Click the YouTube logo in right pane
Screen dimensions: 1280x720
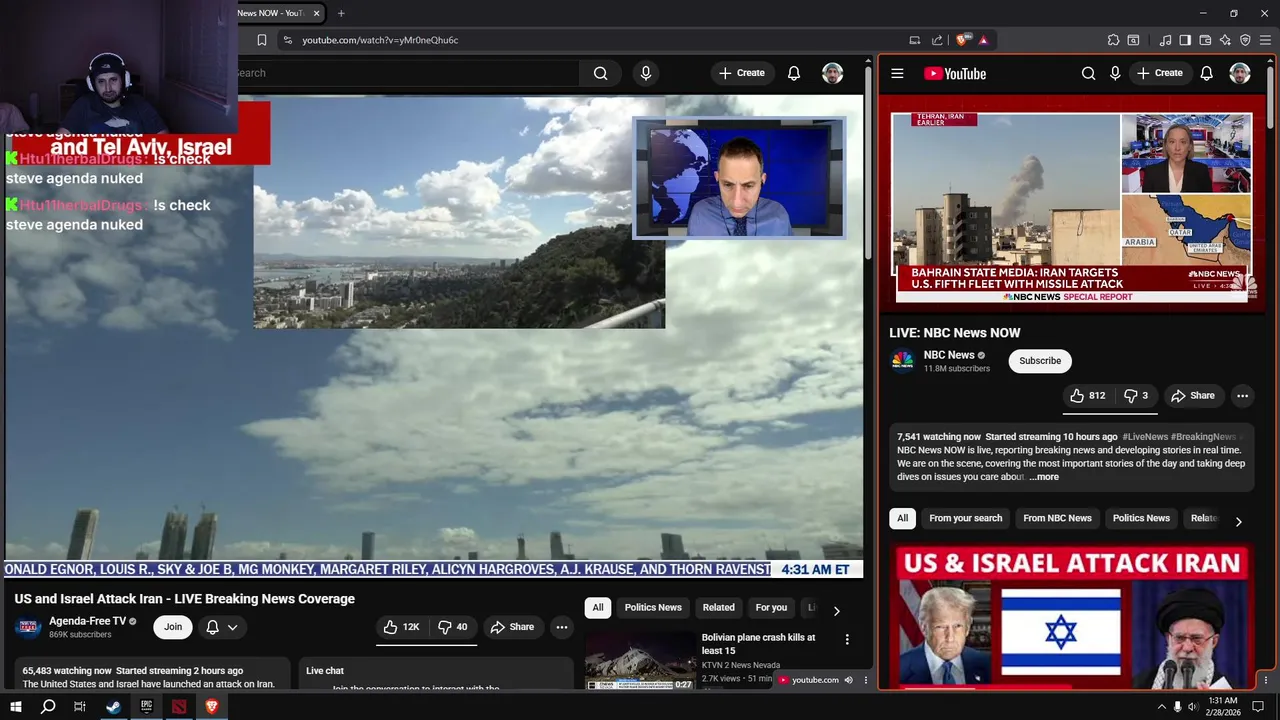(x=955, y=73)
